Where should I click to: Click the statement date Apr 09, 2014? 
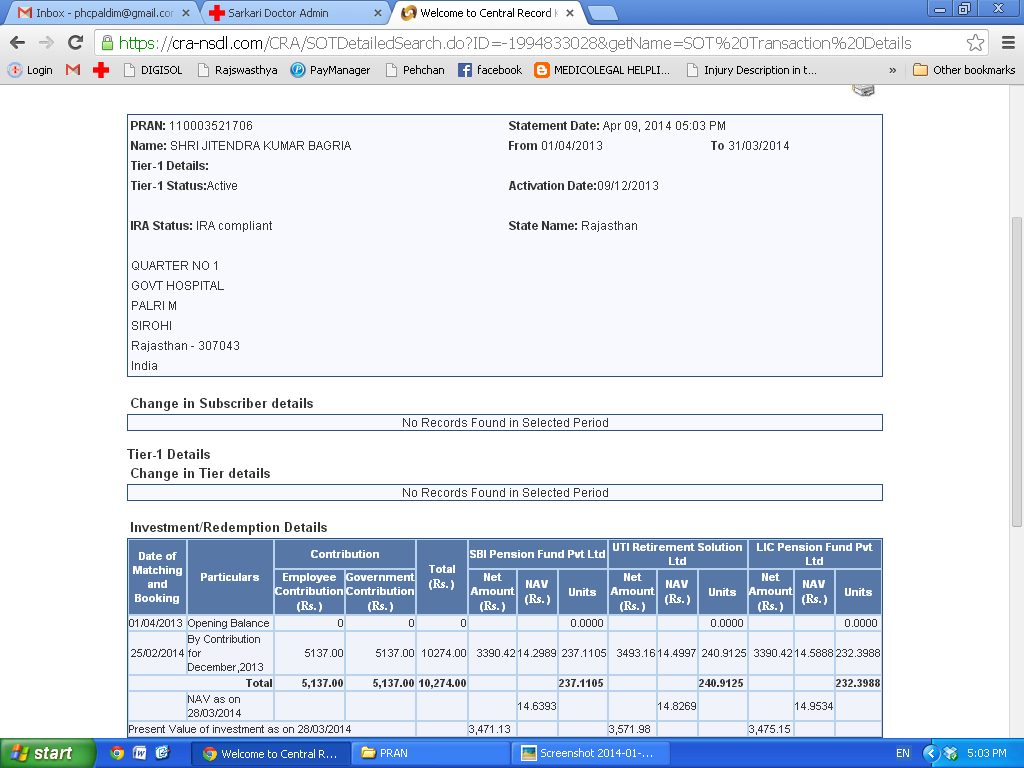click(664, 126)
